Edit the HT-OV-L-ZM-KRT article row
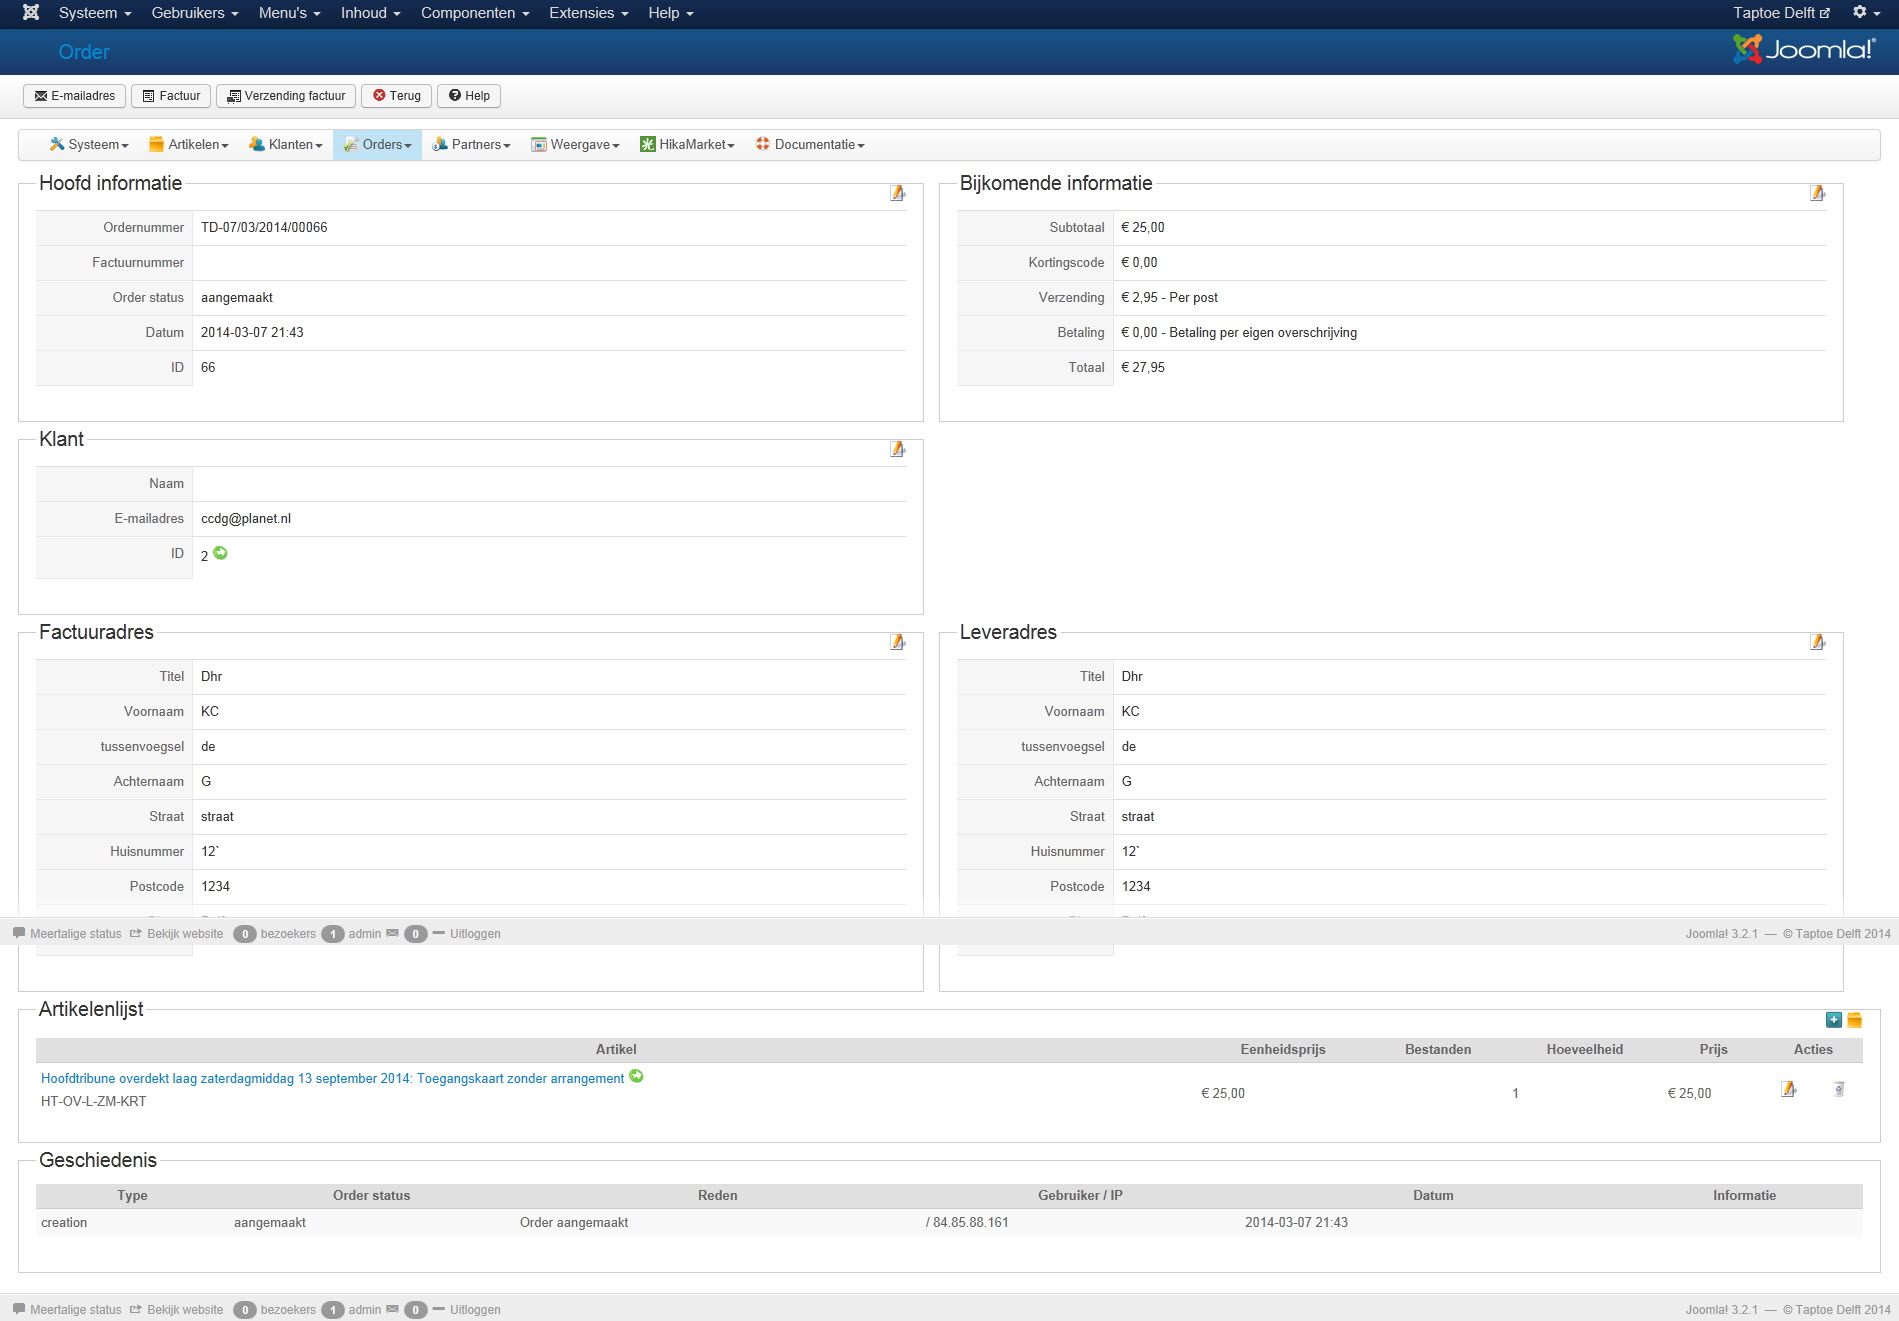The height and width of the screenshot is (1321, 1899). pos(1788,1089)
